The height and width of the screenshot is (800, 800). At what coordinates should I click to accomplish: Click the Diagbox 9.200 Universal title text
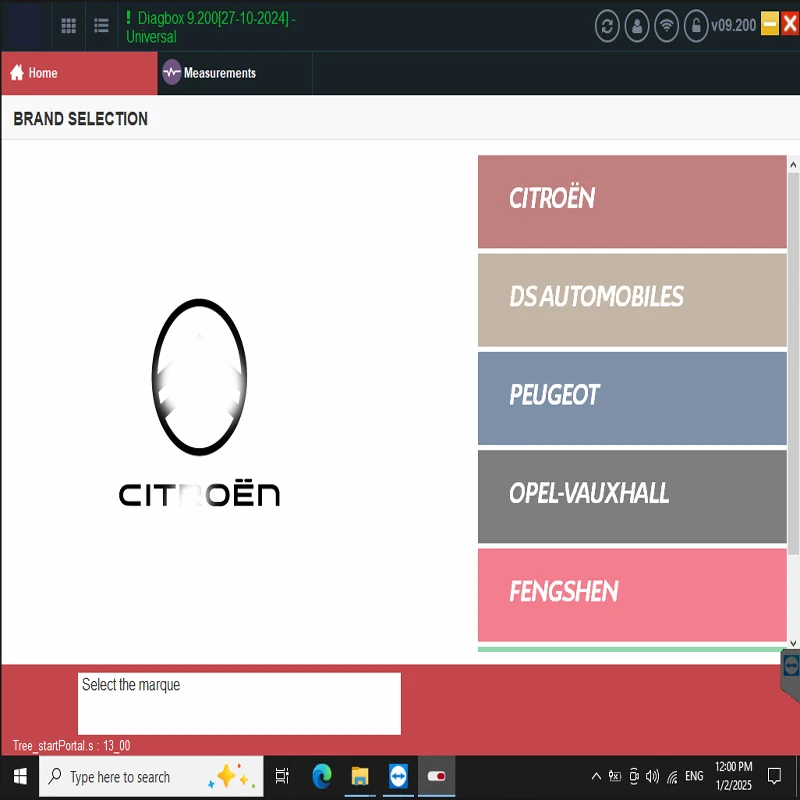210,28
